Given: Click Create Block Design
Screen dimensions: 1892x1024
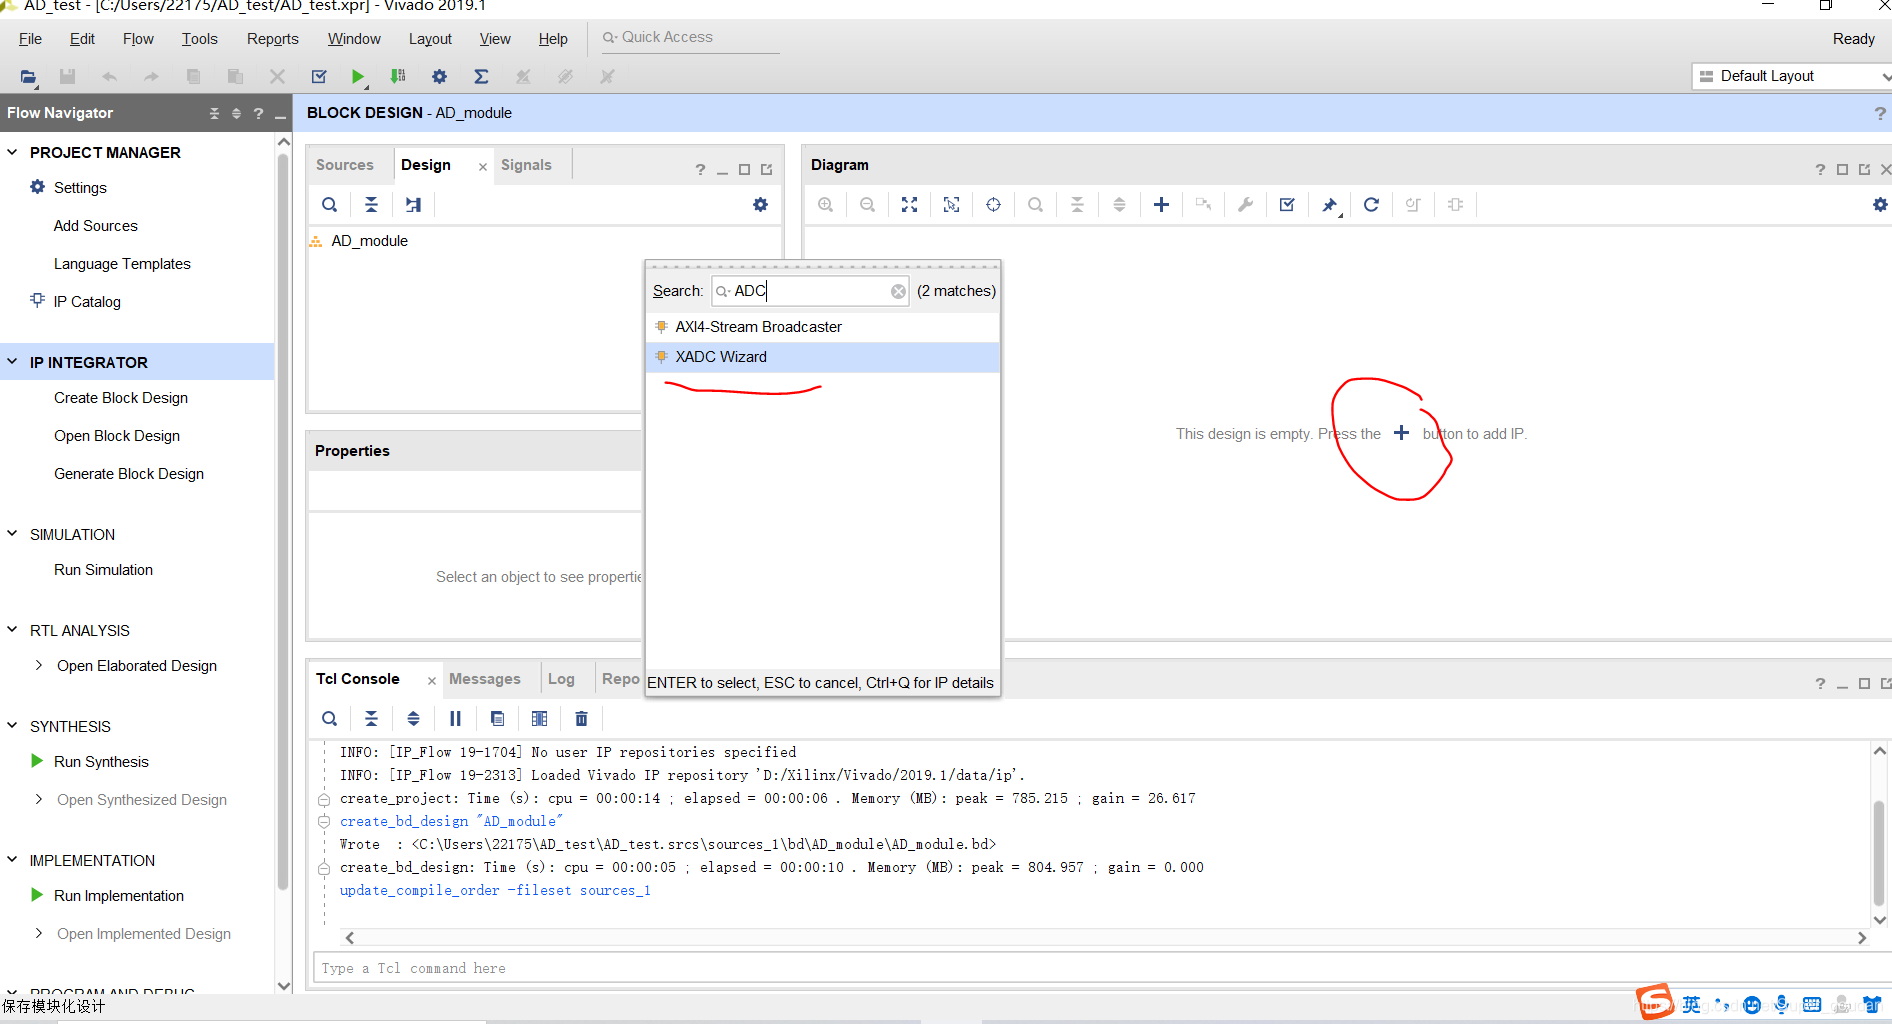Looking at the screenshot, I should click(x=121, y=398).
